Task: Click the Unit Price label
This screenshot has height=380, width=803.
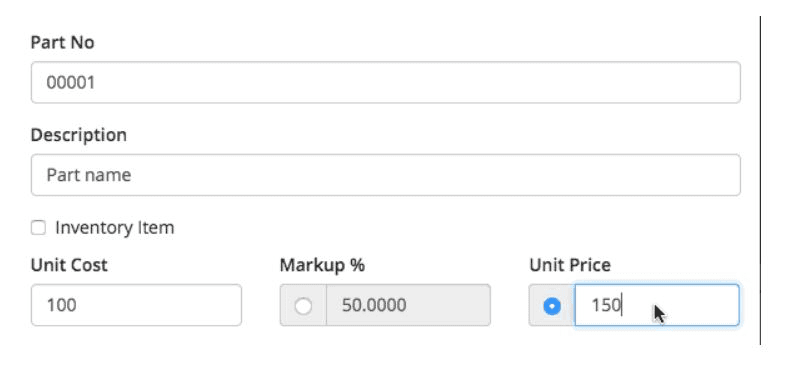Action: coord(570,265)
